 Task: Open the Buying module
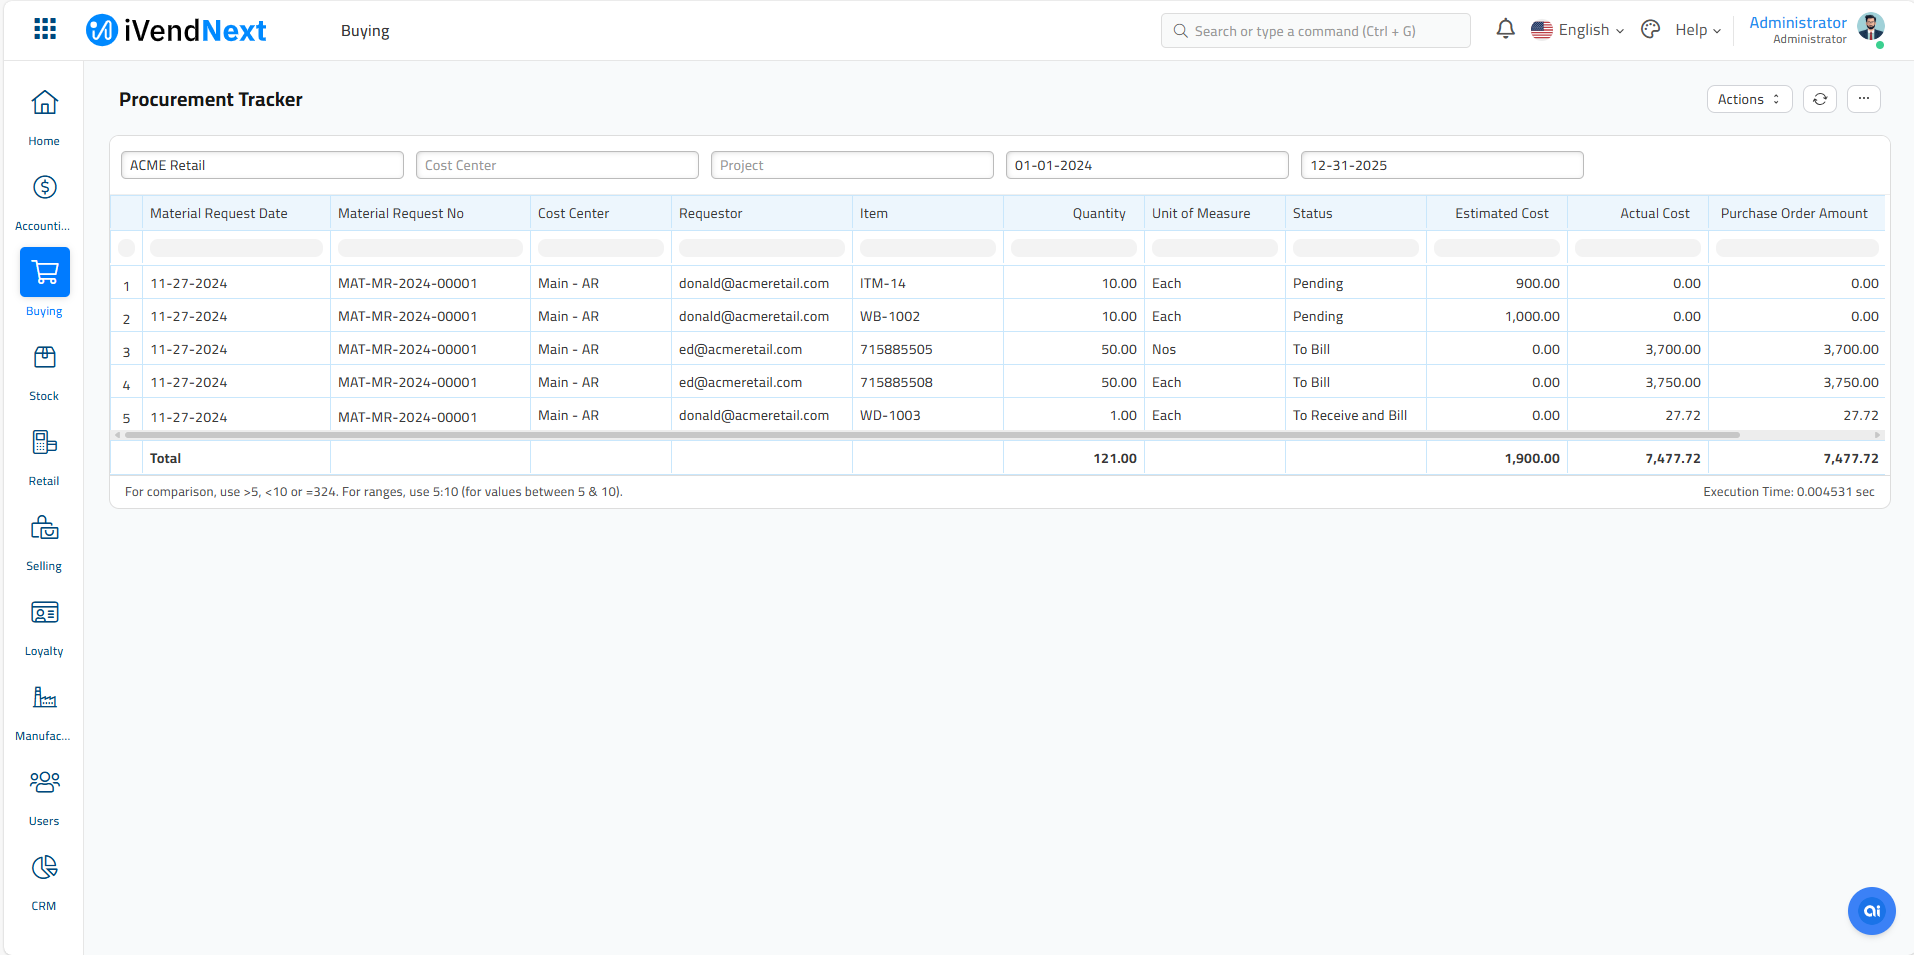[x=44, y=284]
